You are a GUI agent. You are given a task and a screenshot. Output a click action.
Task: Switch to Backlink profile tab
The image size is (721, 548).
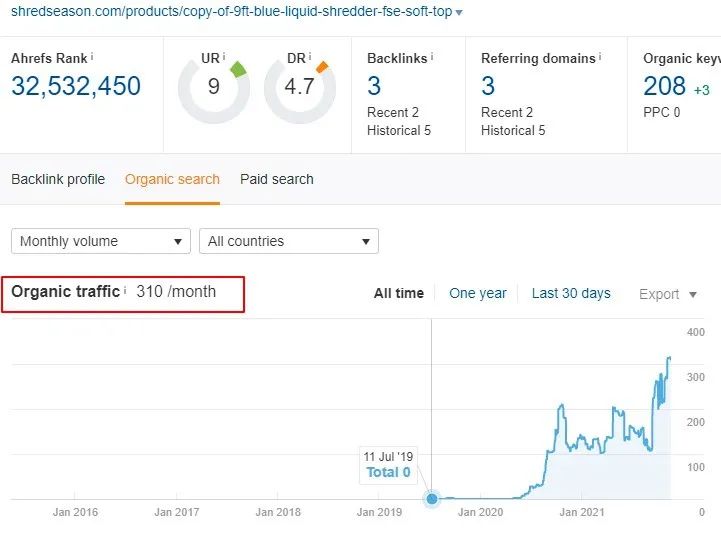(x=58, y=179)
